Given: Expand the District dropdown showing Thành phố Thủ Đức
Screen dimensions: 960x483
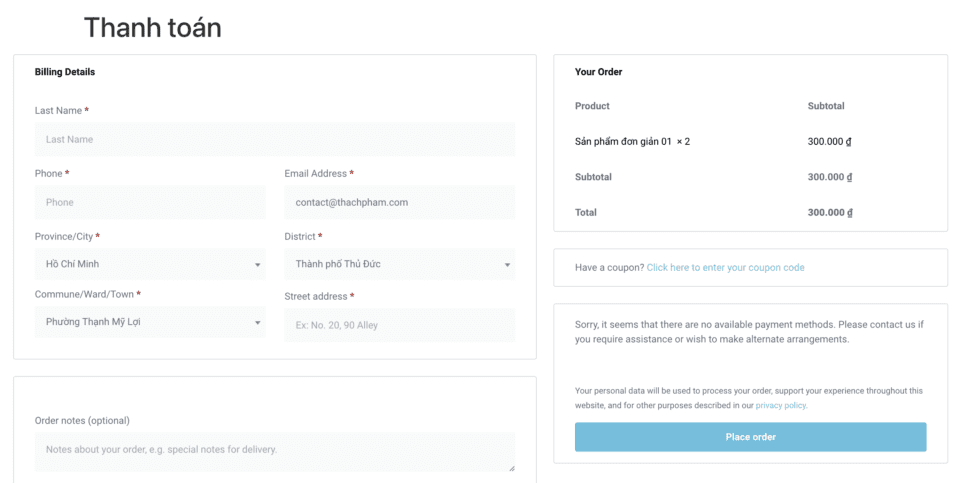Looking at the screenshot, I should tap(399, 264).
